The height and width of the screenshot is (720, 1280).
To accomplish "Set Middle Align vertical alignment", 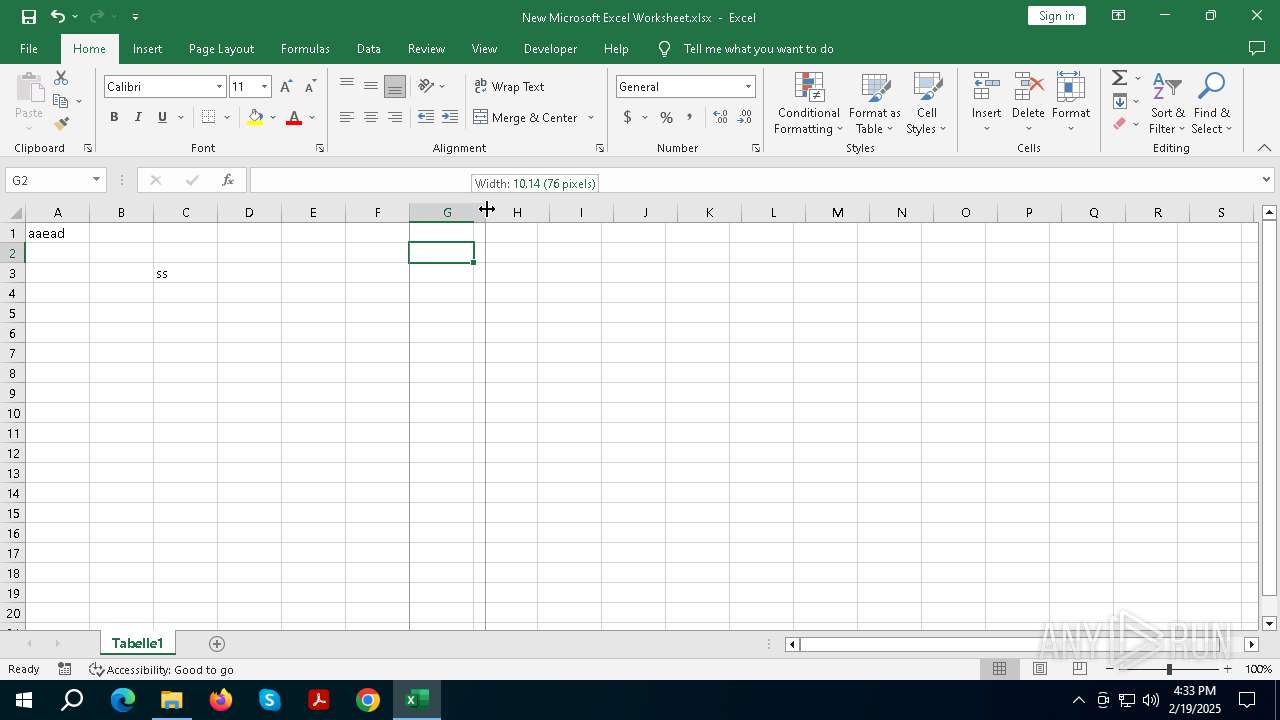I will coord(371,86).
